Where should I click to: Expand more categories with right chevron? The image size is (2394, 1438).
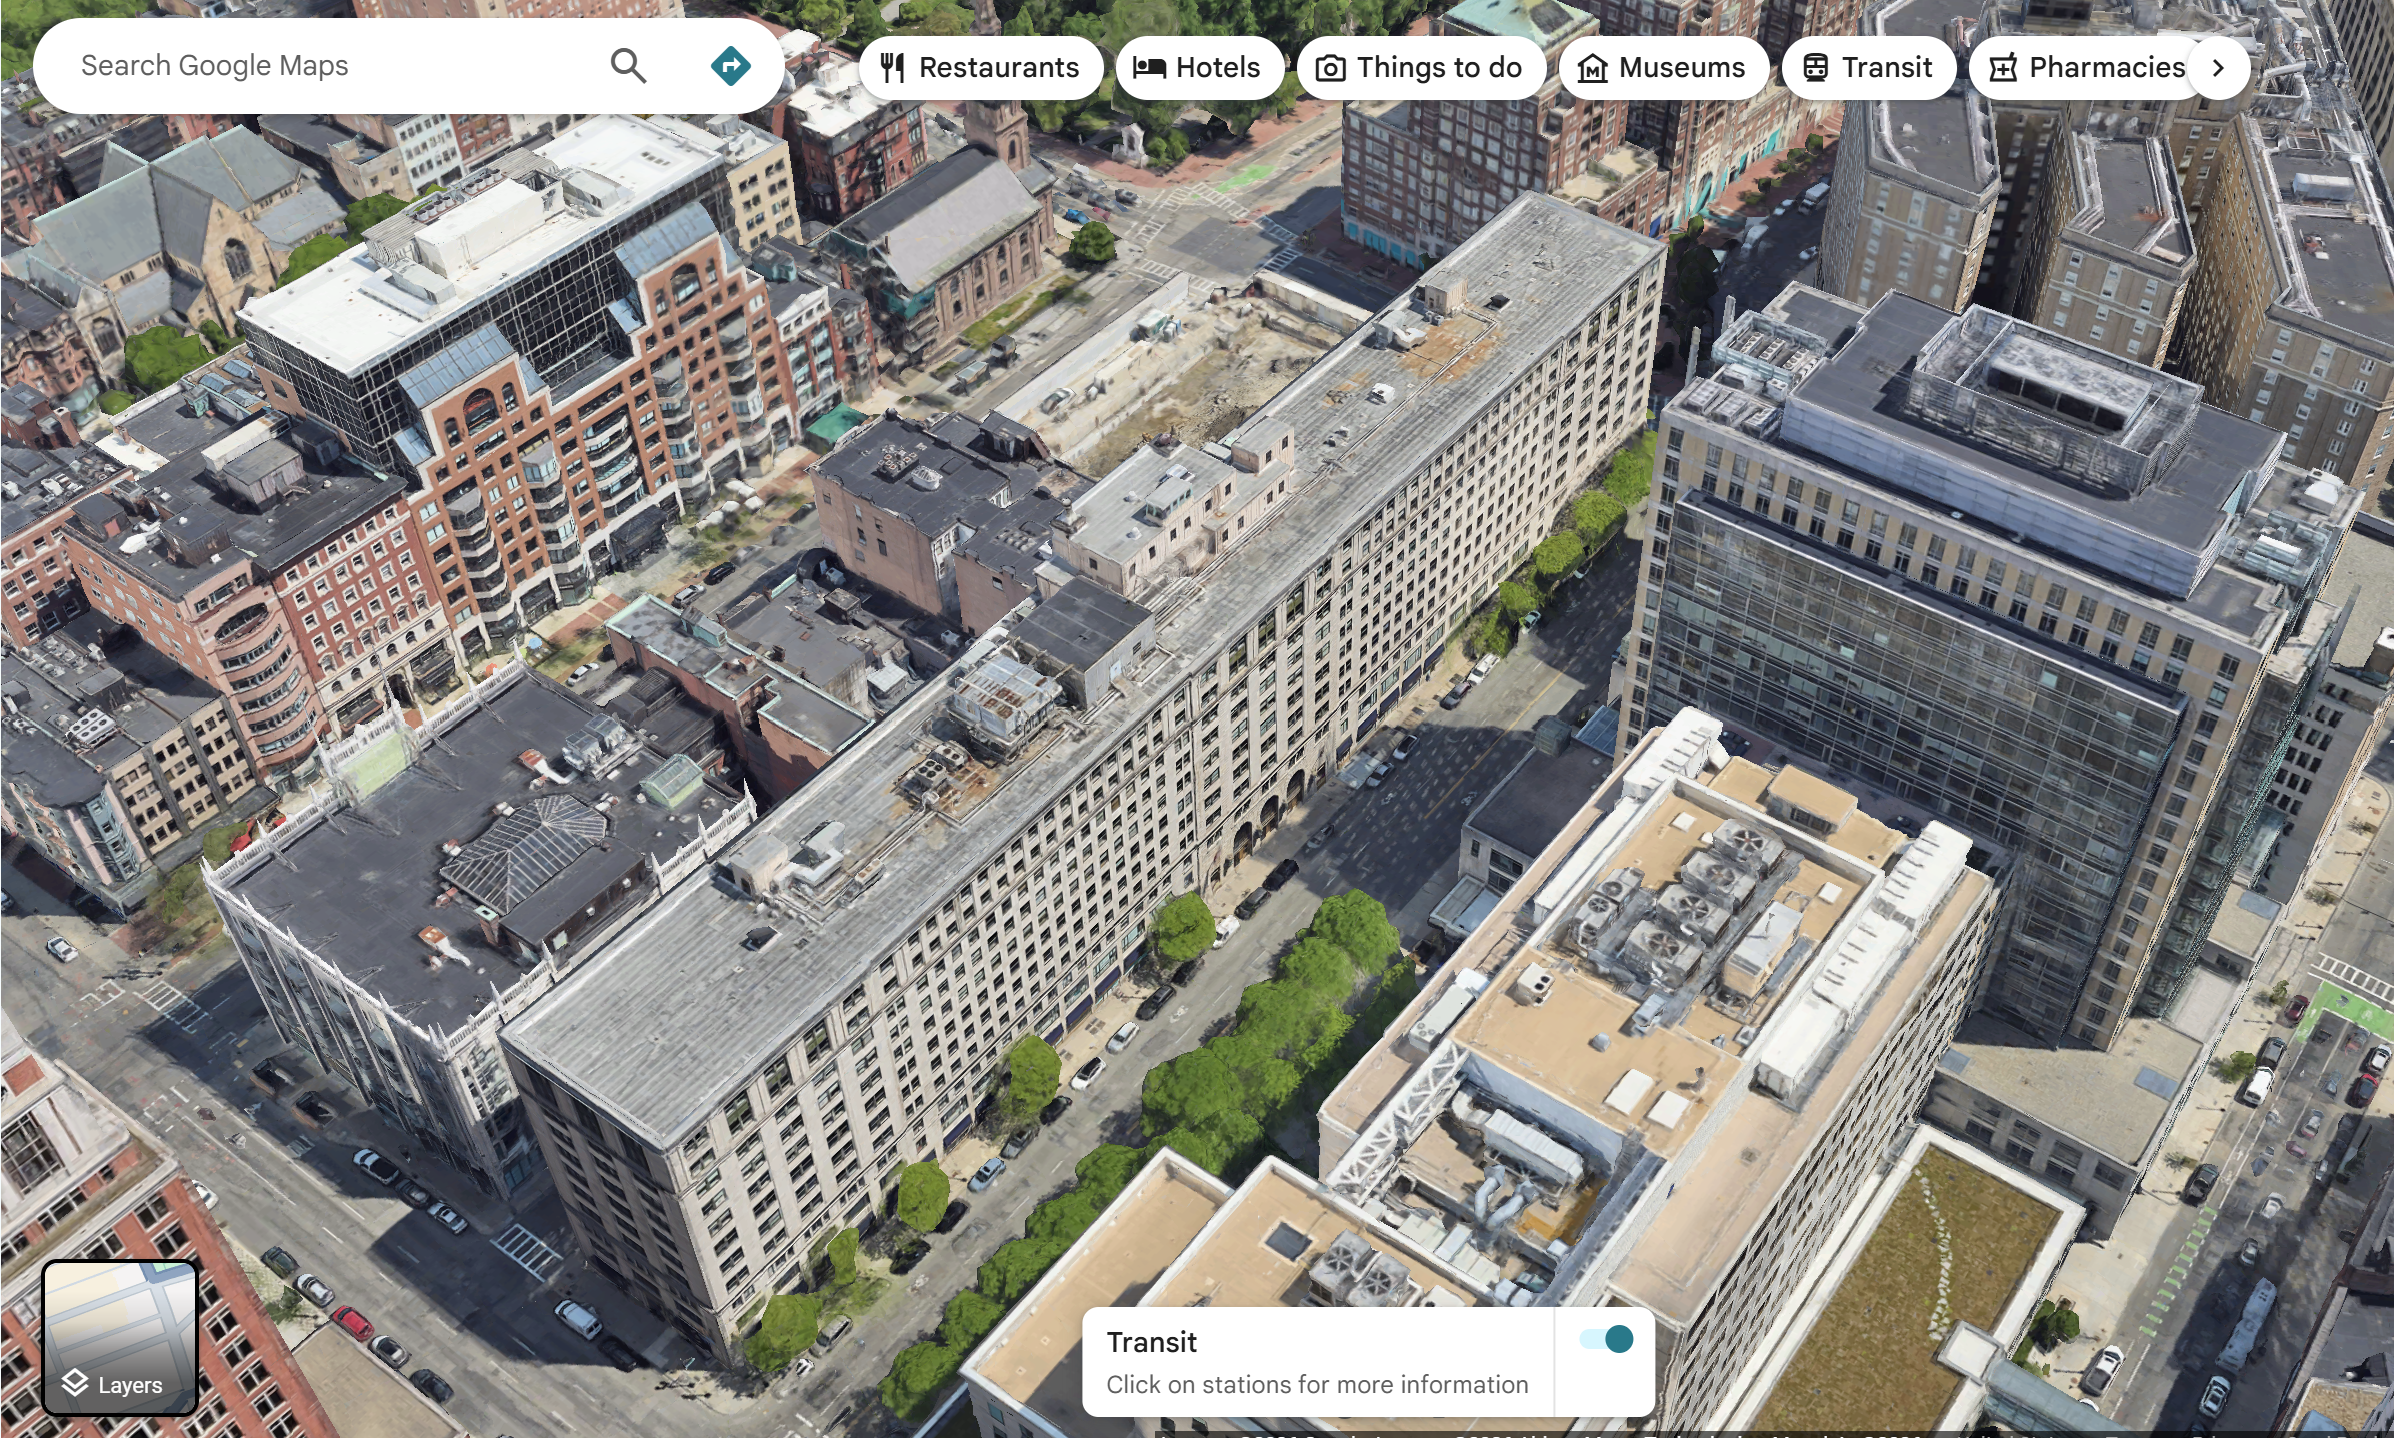(2218, 68)
